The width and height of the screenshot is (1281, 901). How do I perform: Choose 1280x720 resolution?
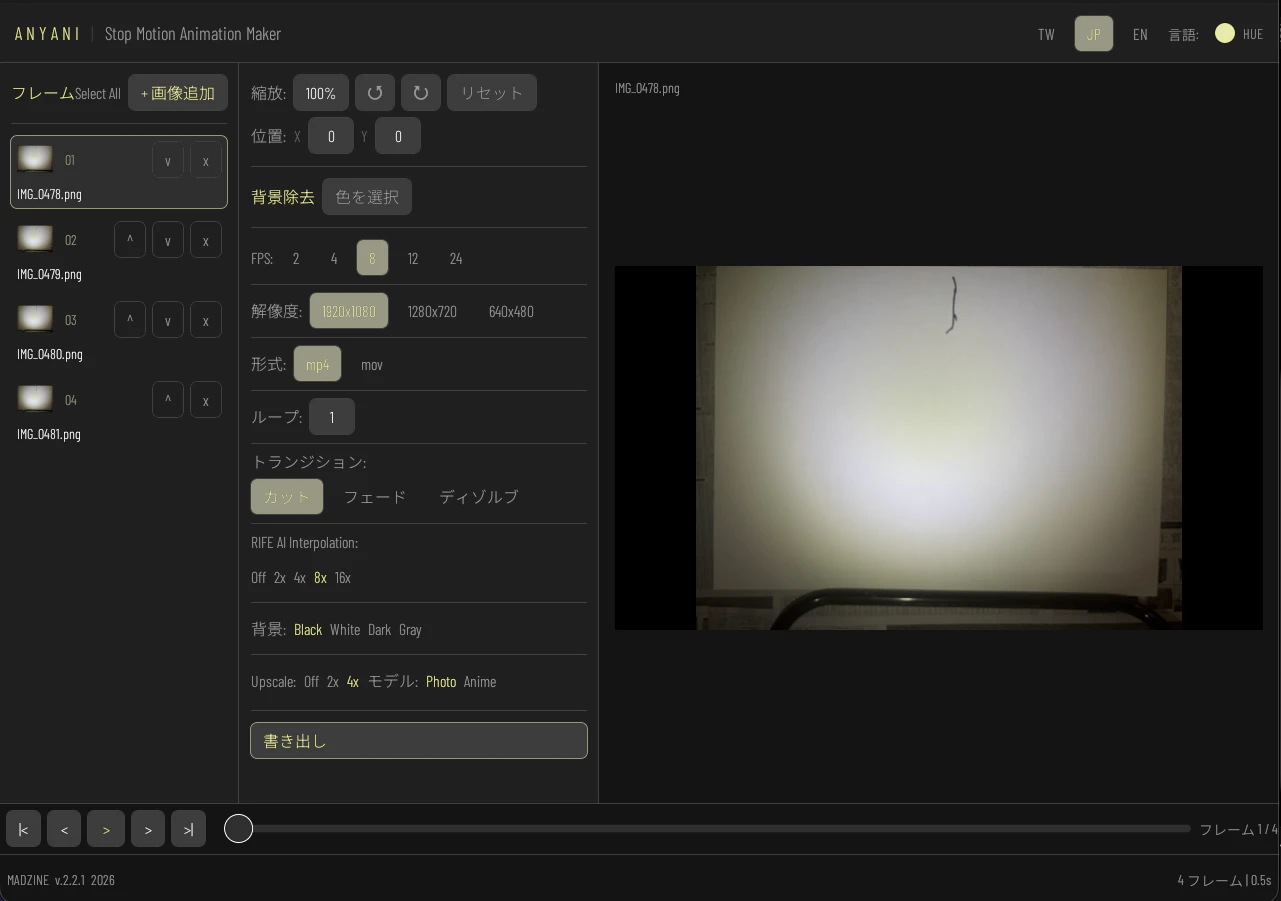[x=432, y=311]
